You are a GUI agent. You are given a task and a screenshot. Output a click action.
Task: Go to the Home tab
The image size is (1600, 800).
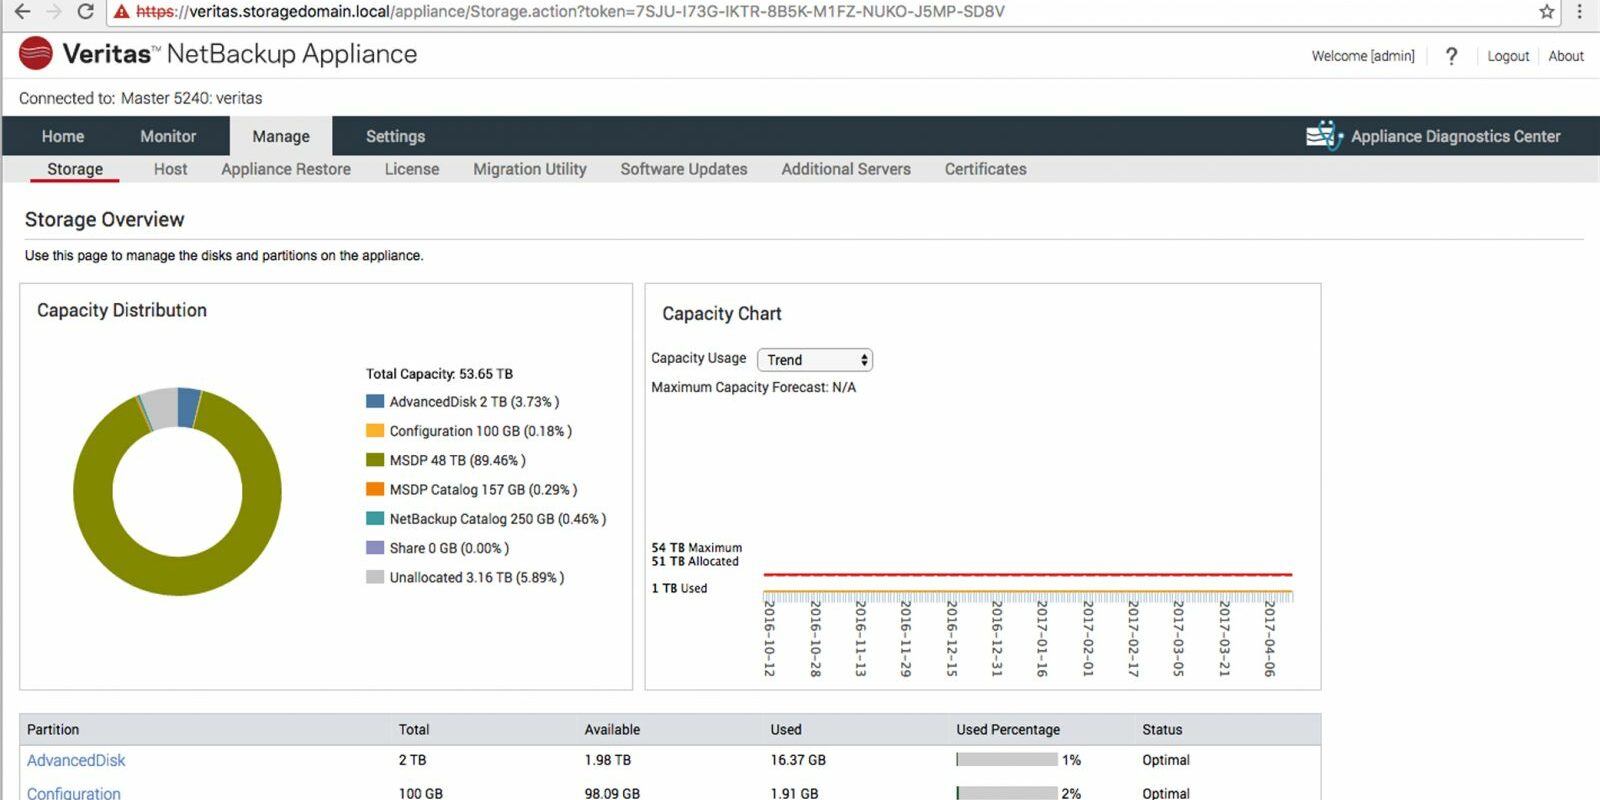(x=63, y=136)
